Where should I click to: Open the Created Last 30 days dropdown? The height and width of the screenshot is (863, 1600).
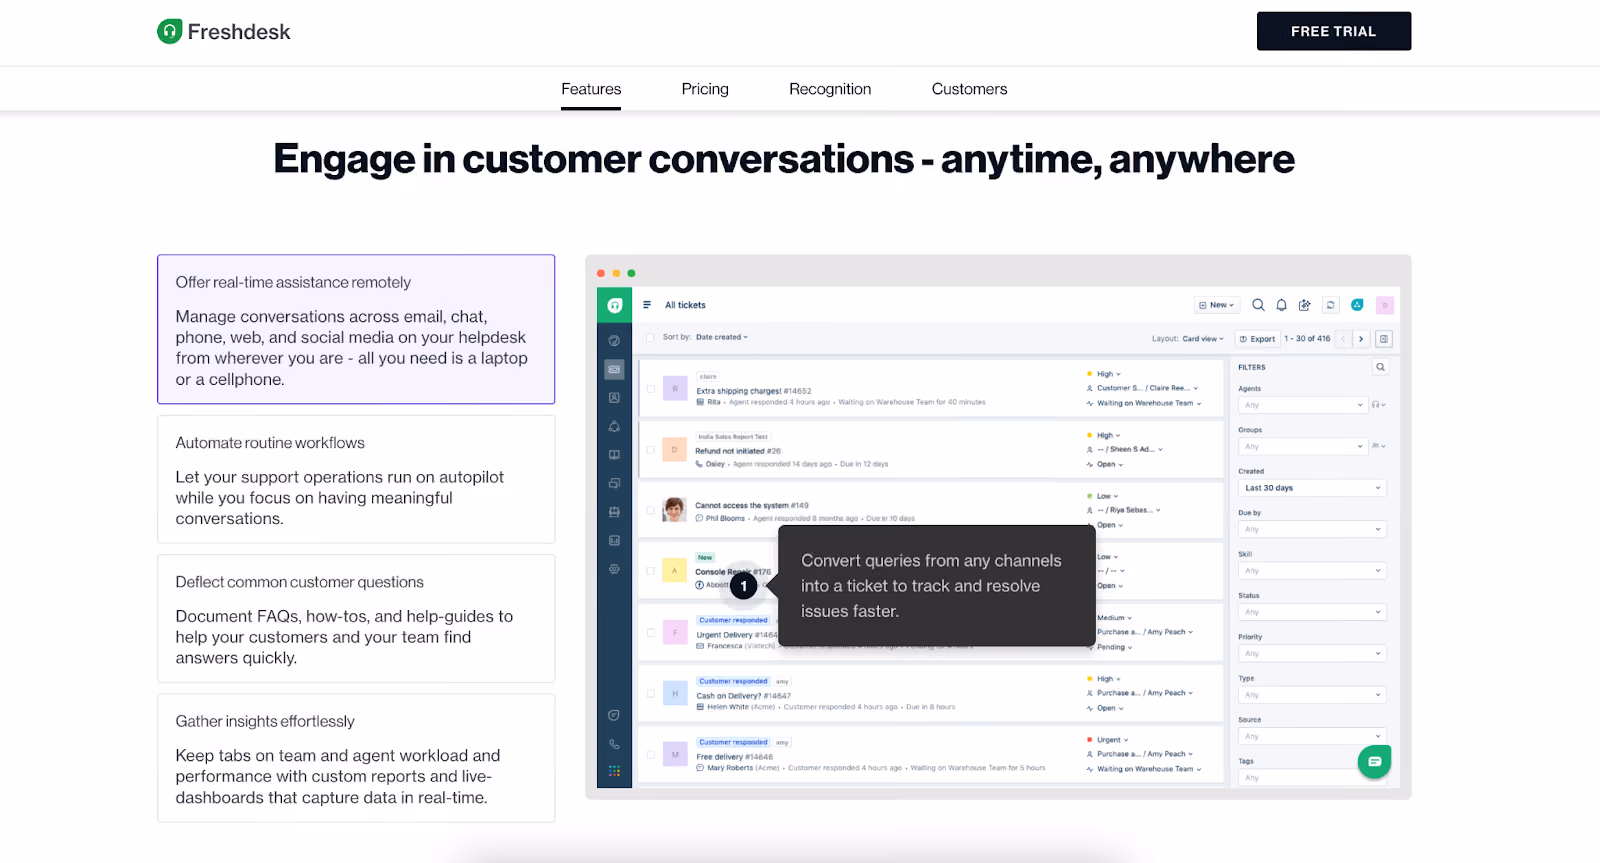pos(1312,488)
